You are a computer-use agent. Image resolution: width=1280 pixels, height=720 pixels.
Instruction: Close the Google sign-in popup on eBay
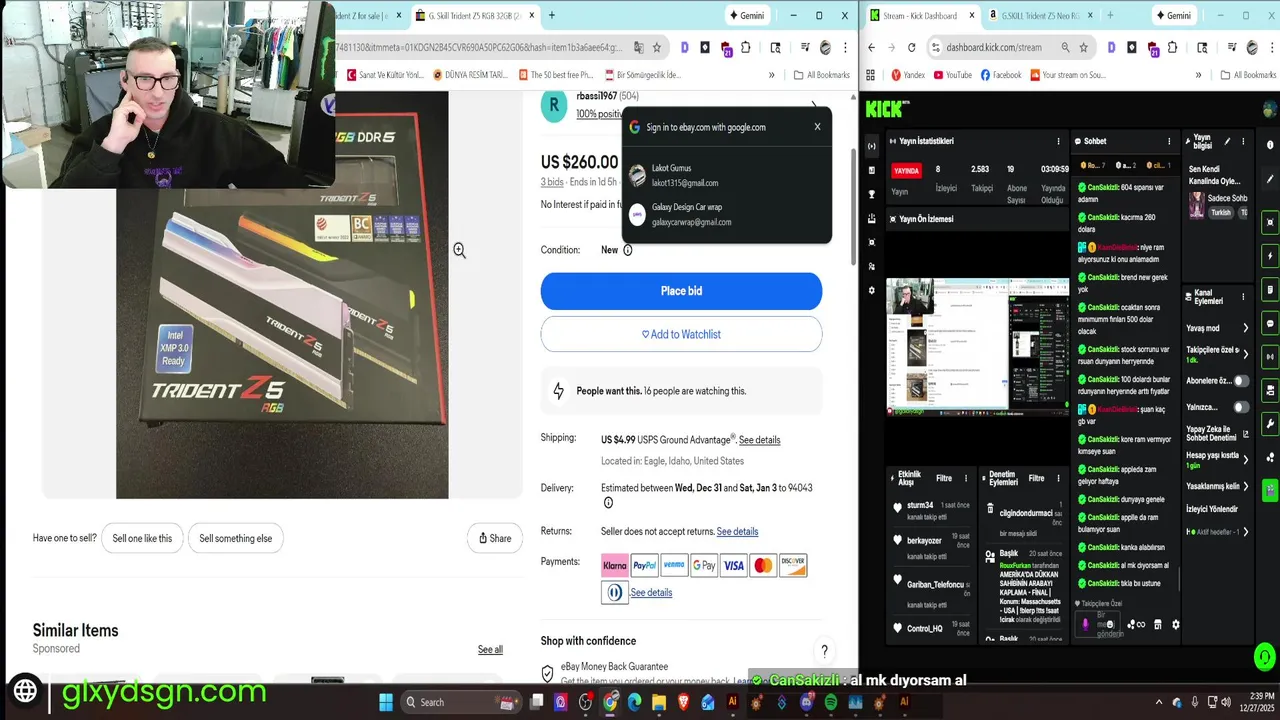(817, 127)
